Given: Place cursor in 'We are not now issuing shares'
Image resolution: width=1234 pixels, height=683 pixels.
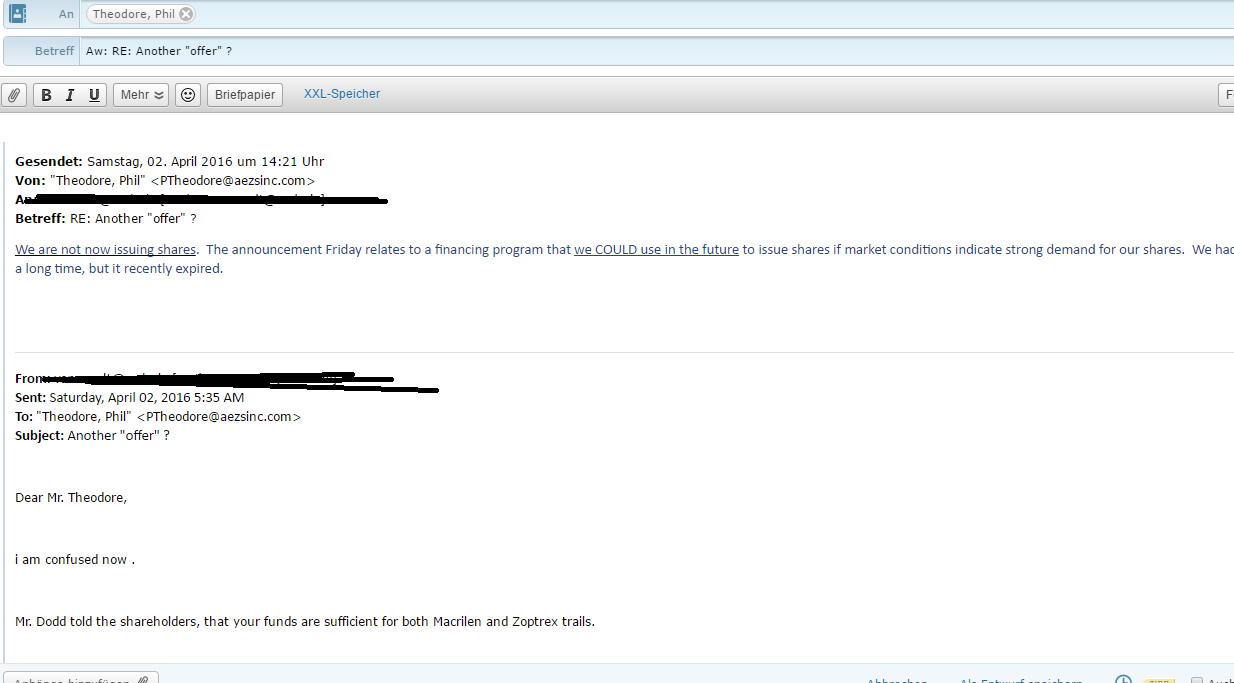Looking at the screenshot, I should pos(105,250).
